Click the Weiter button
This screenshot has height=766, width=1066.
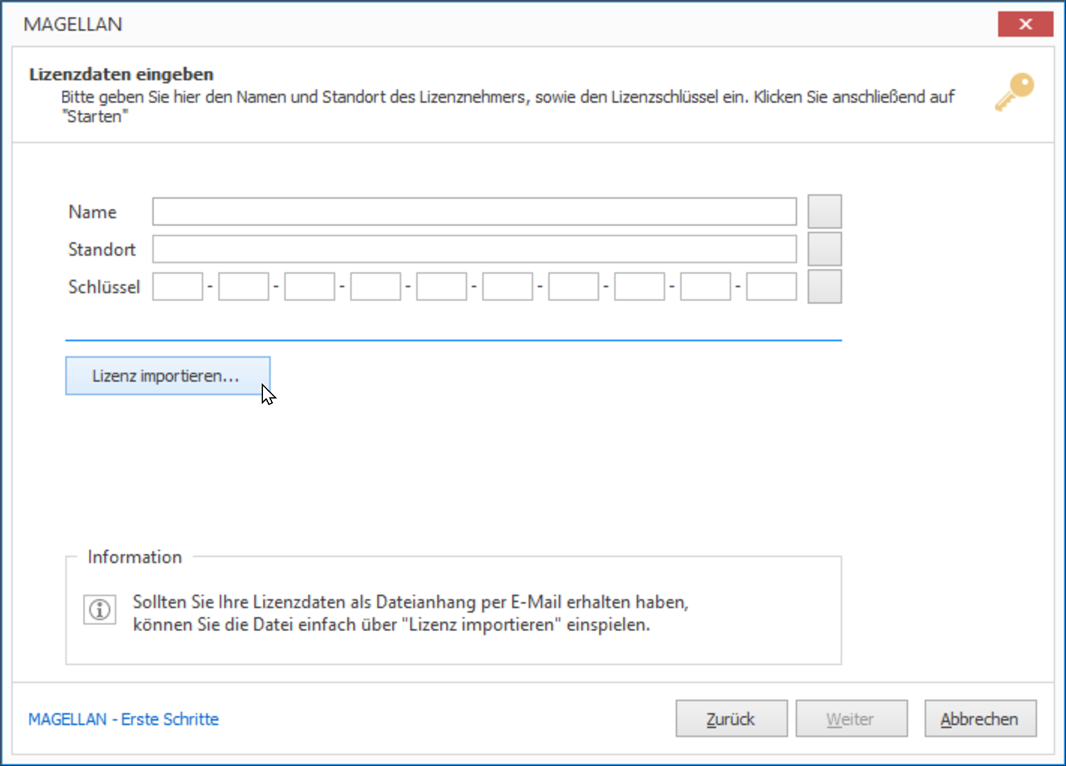click(x=851, y=718)
